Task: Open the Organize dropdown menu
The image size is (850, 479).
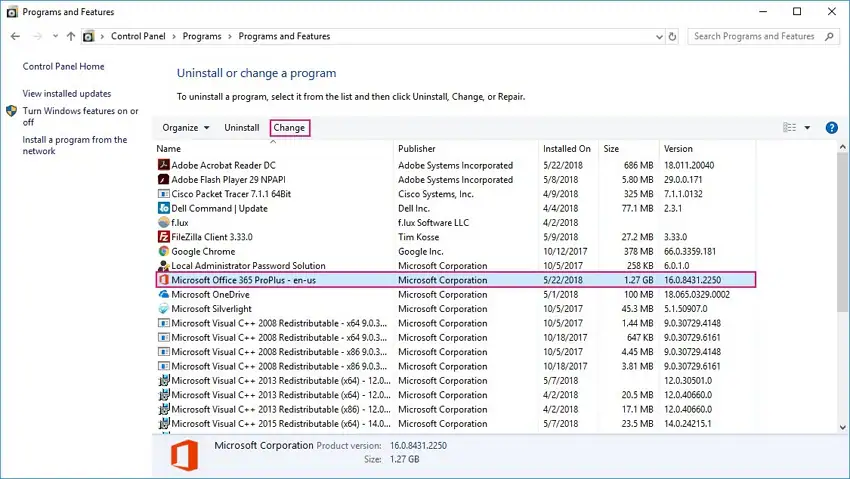Action: [185, 127]
